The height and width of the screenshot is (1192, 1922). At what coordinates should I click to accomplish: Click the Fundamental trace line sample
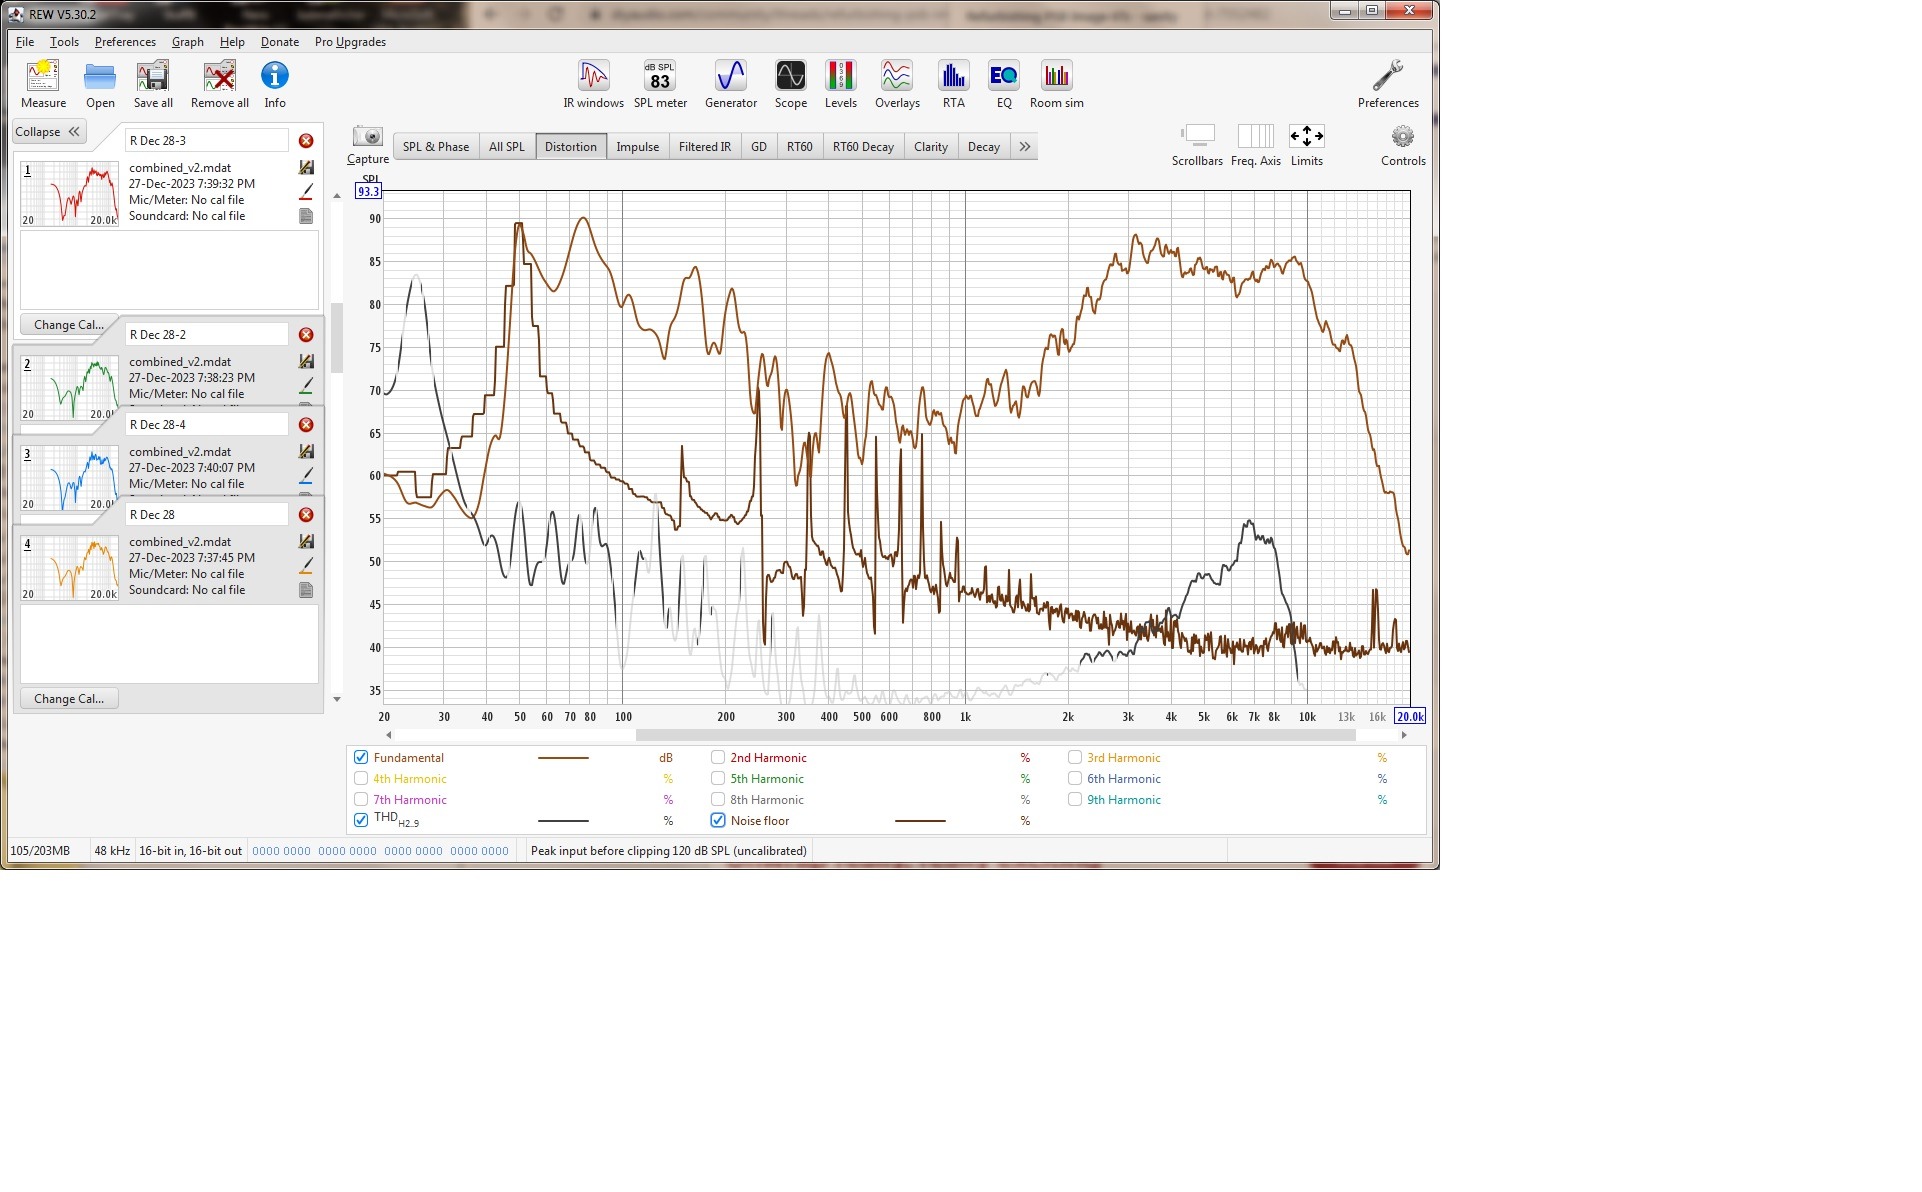click(563, 758)
